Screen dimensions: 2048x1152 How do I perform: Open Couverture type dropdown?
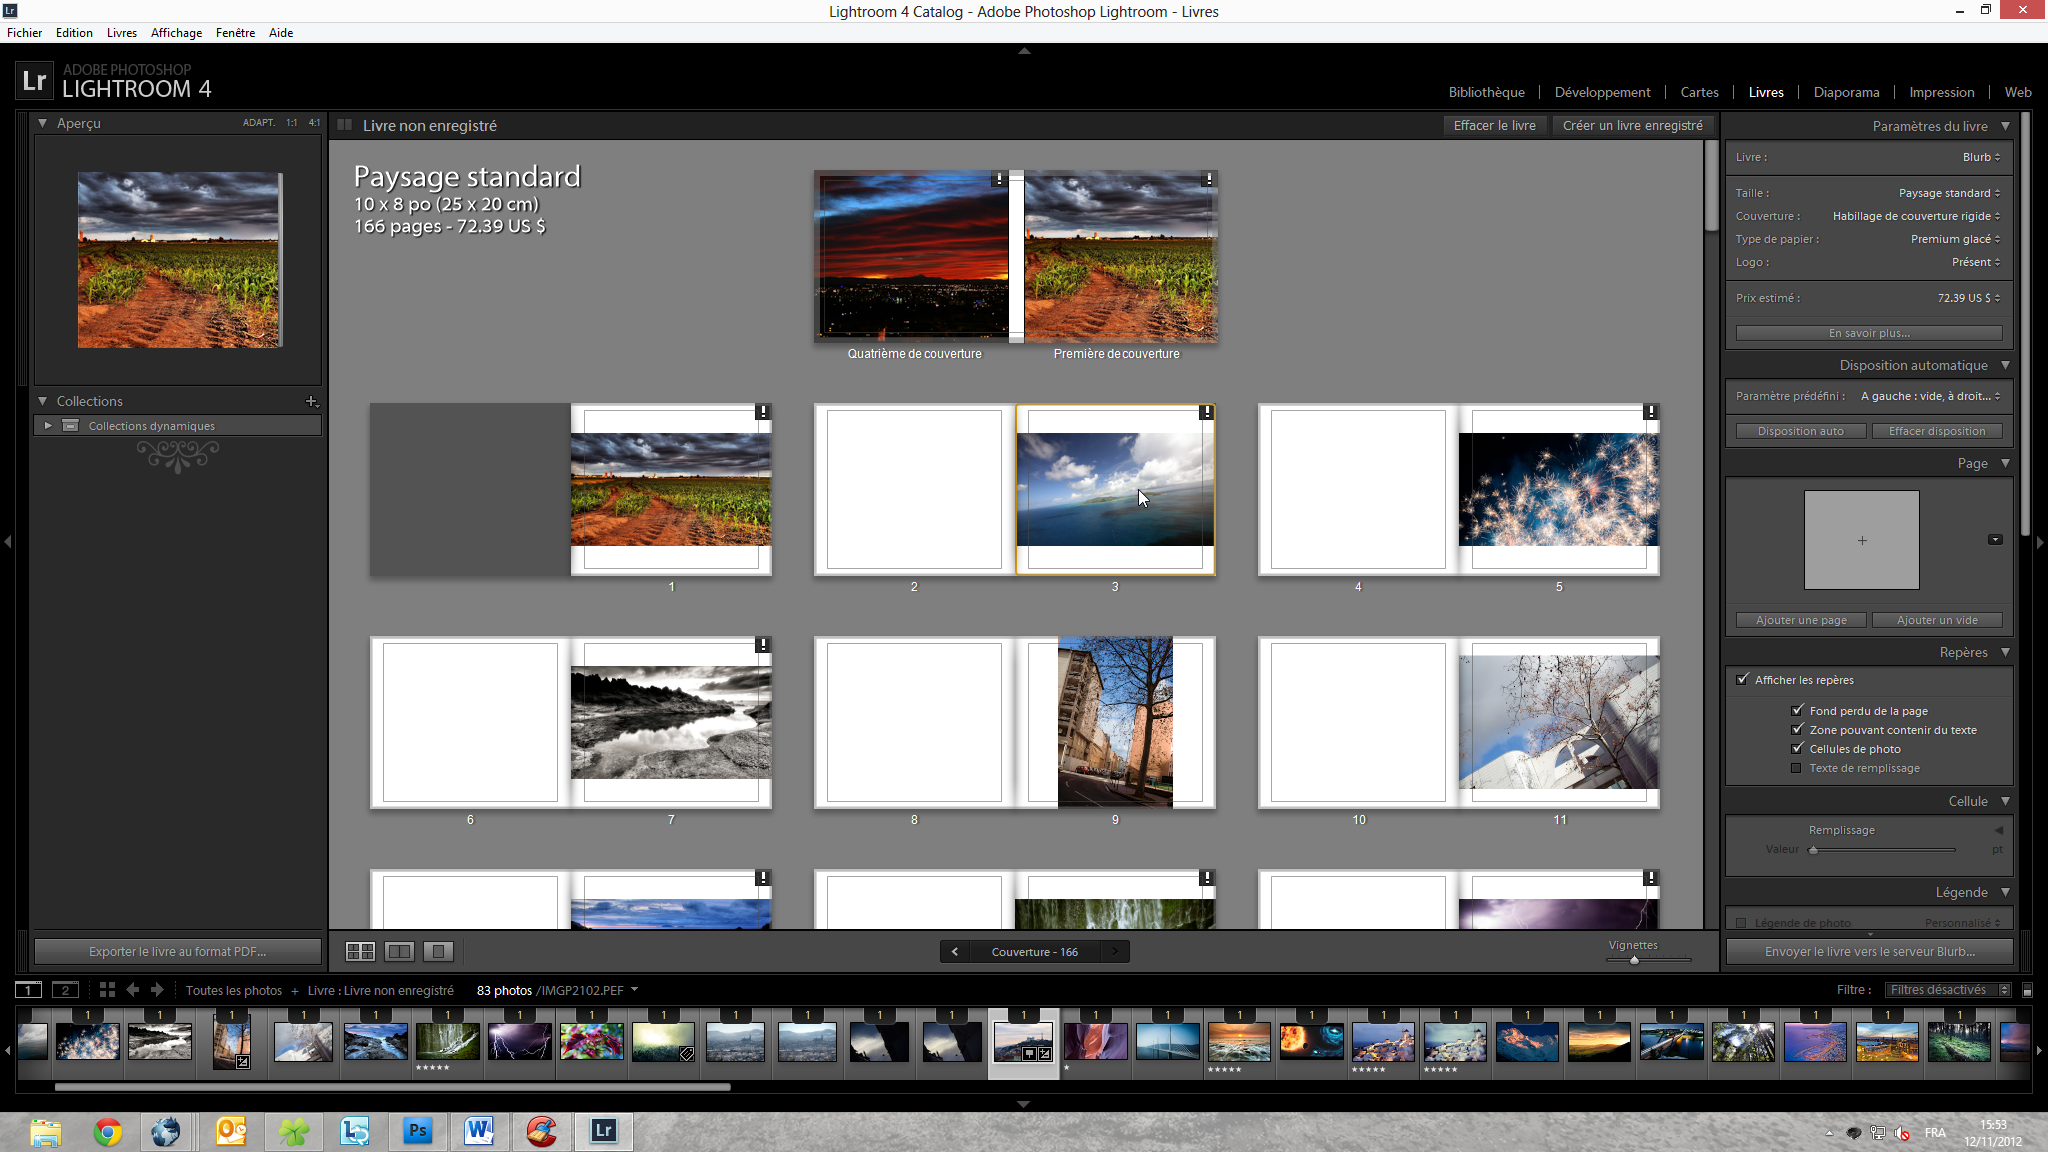click(1916, 216)
